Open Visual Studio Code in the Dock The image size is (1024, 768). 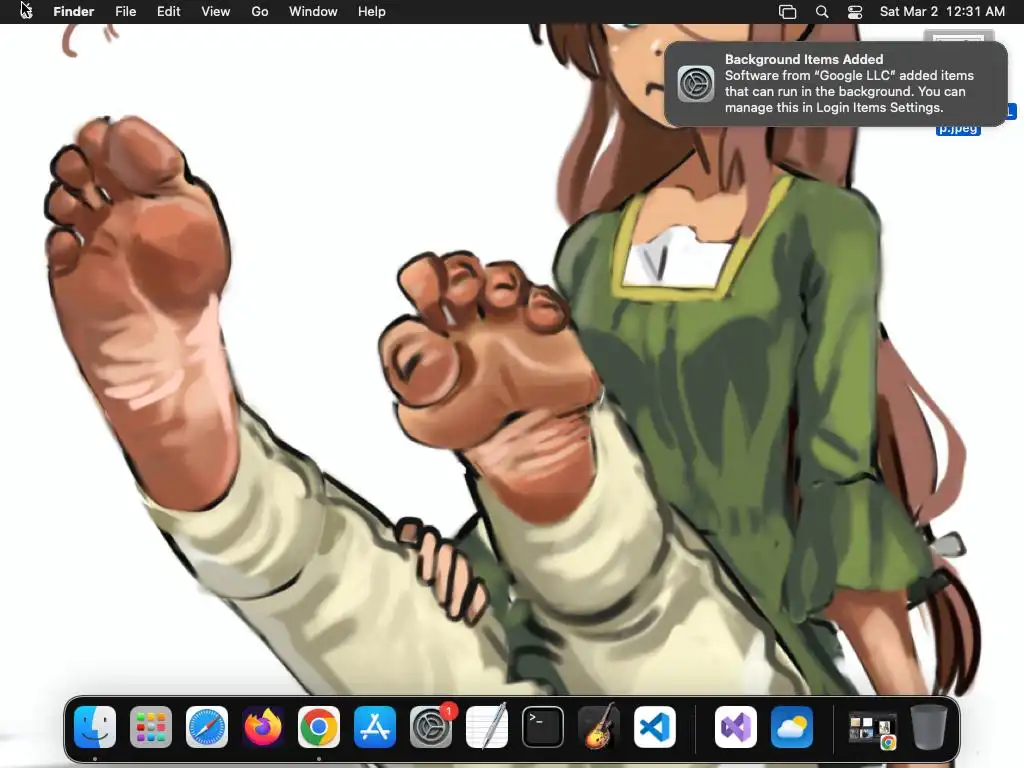(654, 727)
